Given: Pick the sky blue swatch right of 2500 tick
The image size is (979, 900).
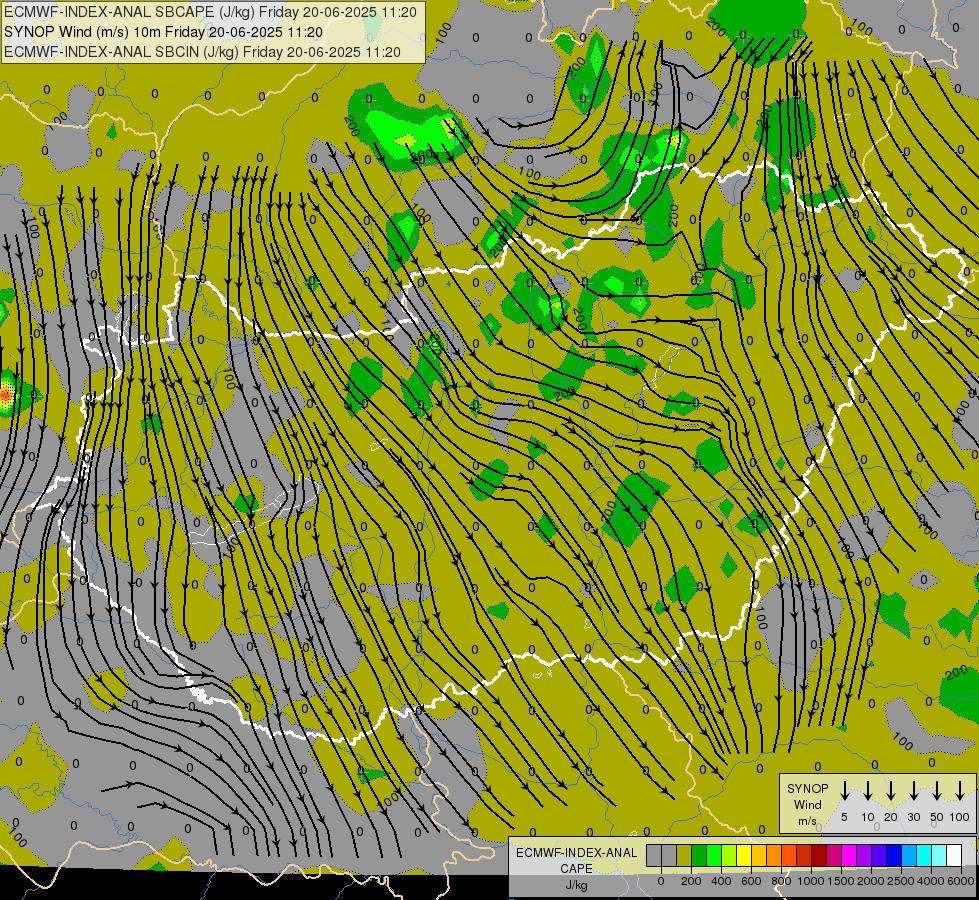Looking at the screenshot, I should click(908, 855).
